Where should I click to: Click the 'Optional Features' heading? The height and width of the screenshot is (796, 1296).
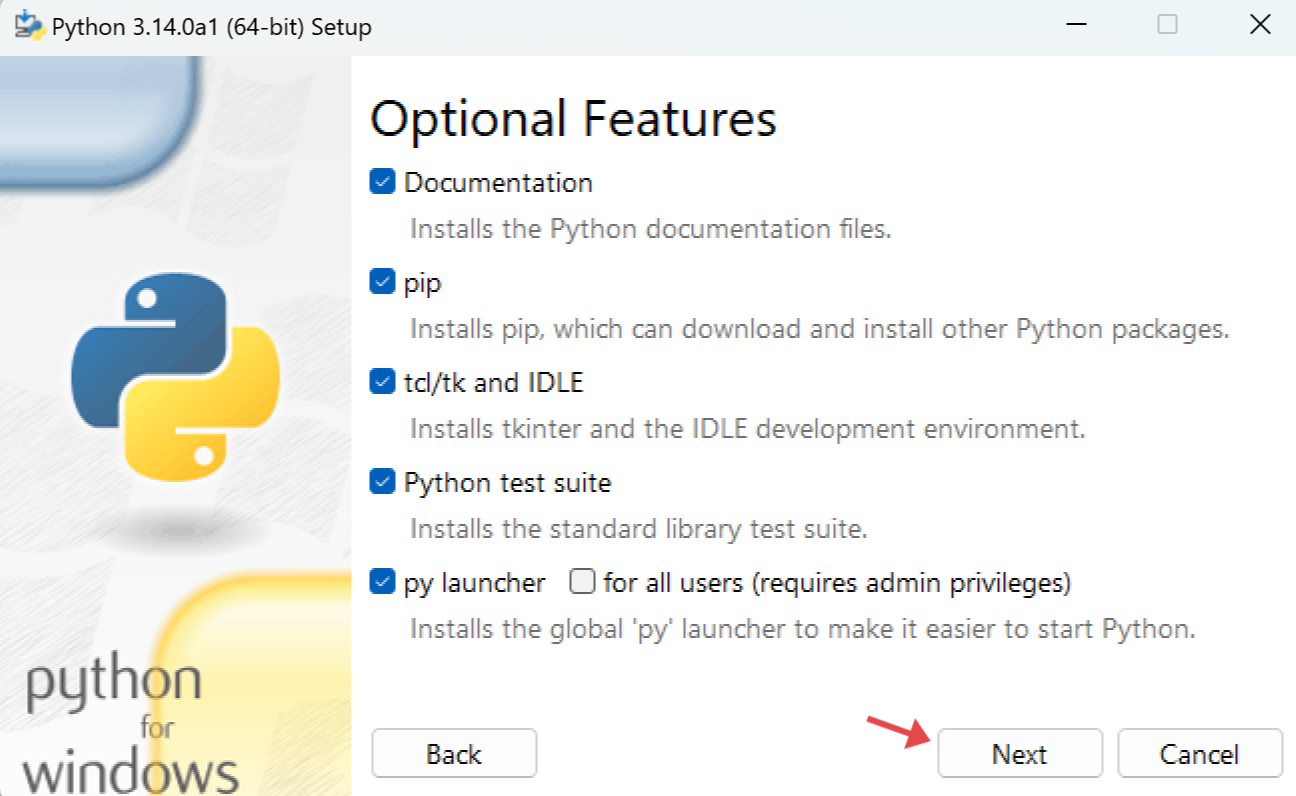[573, 119]
